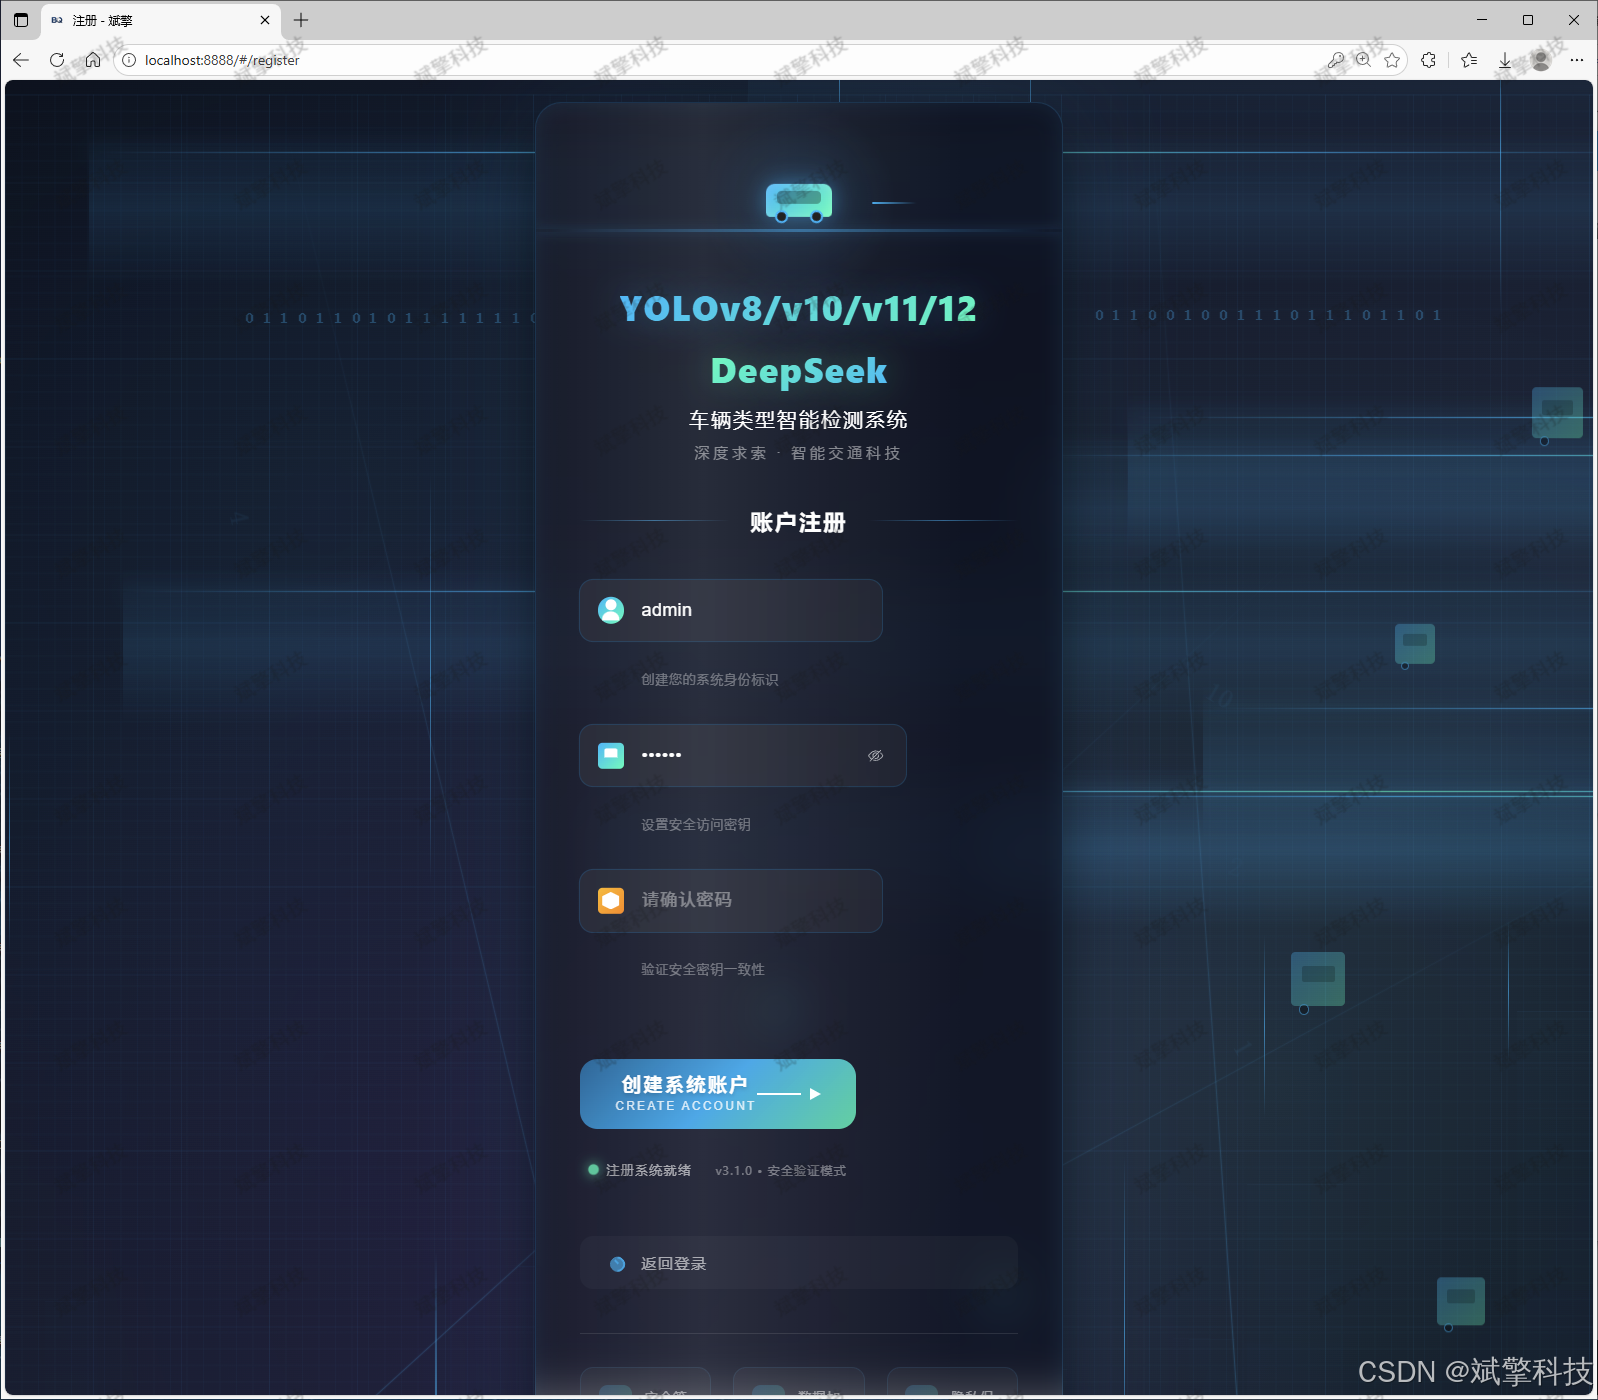Click the 验证安全密钥一致性 hint text

703,970
